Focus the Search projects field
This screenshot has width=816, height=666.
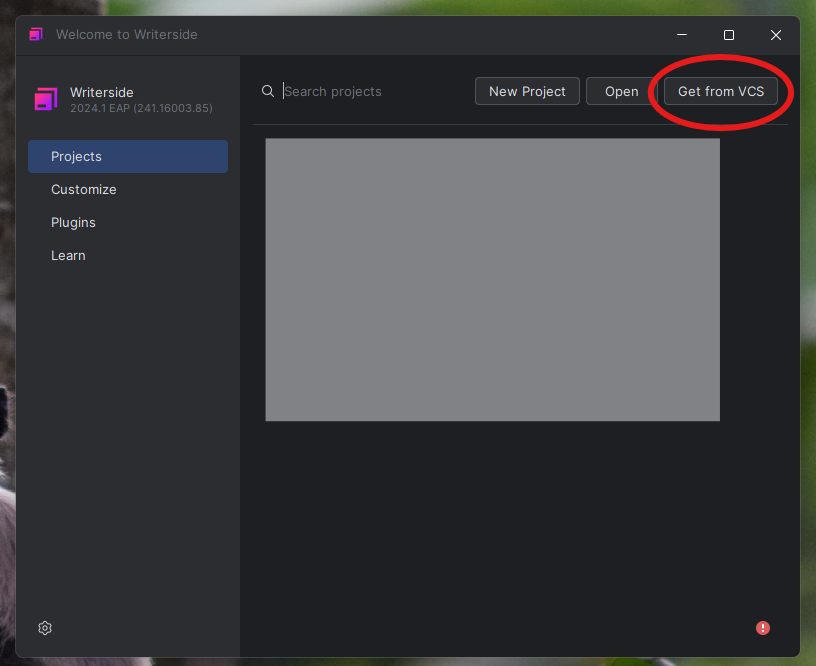[x=370, y=91]
